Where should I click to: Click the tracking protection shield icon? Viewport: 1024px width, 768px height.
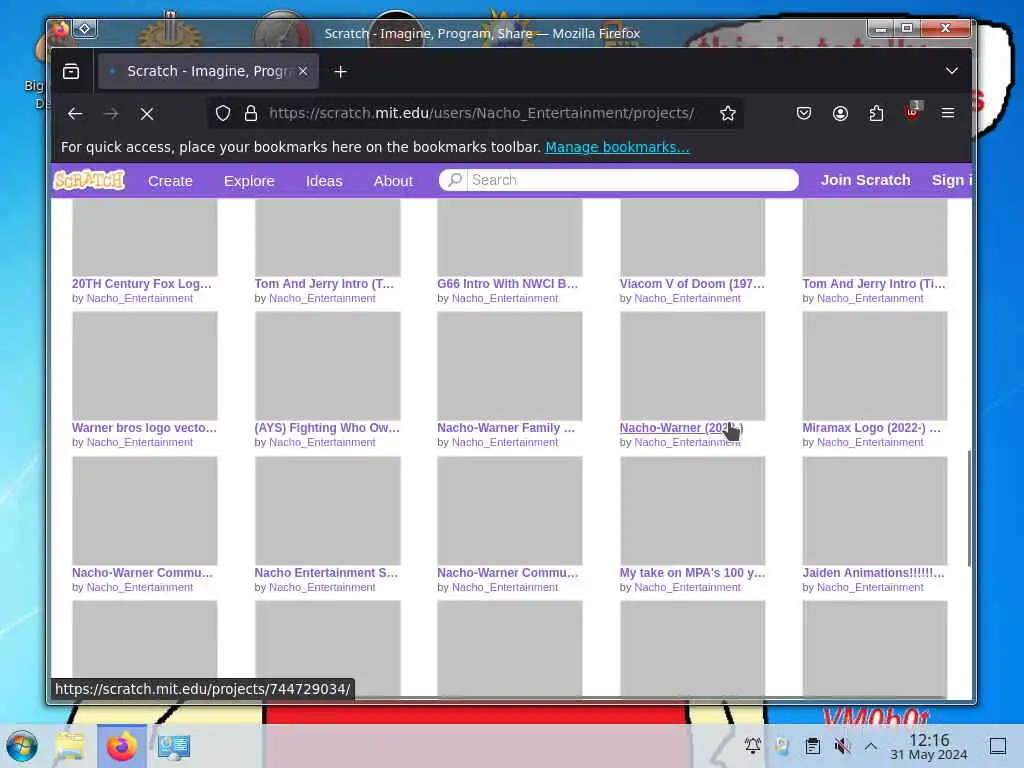223,114
